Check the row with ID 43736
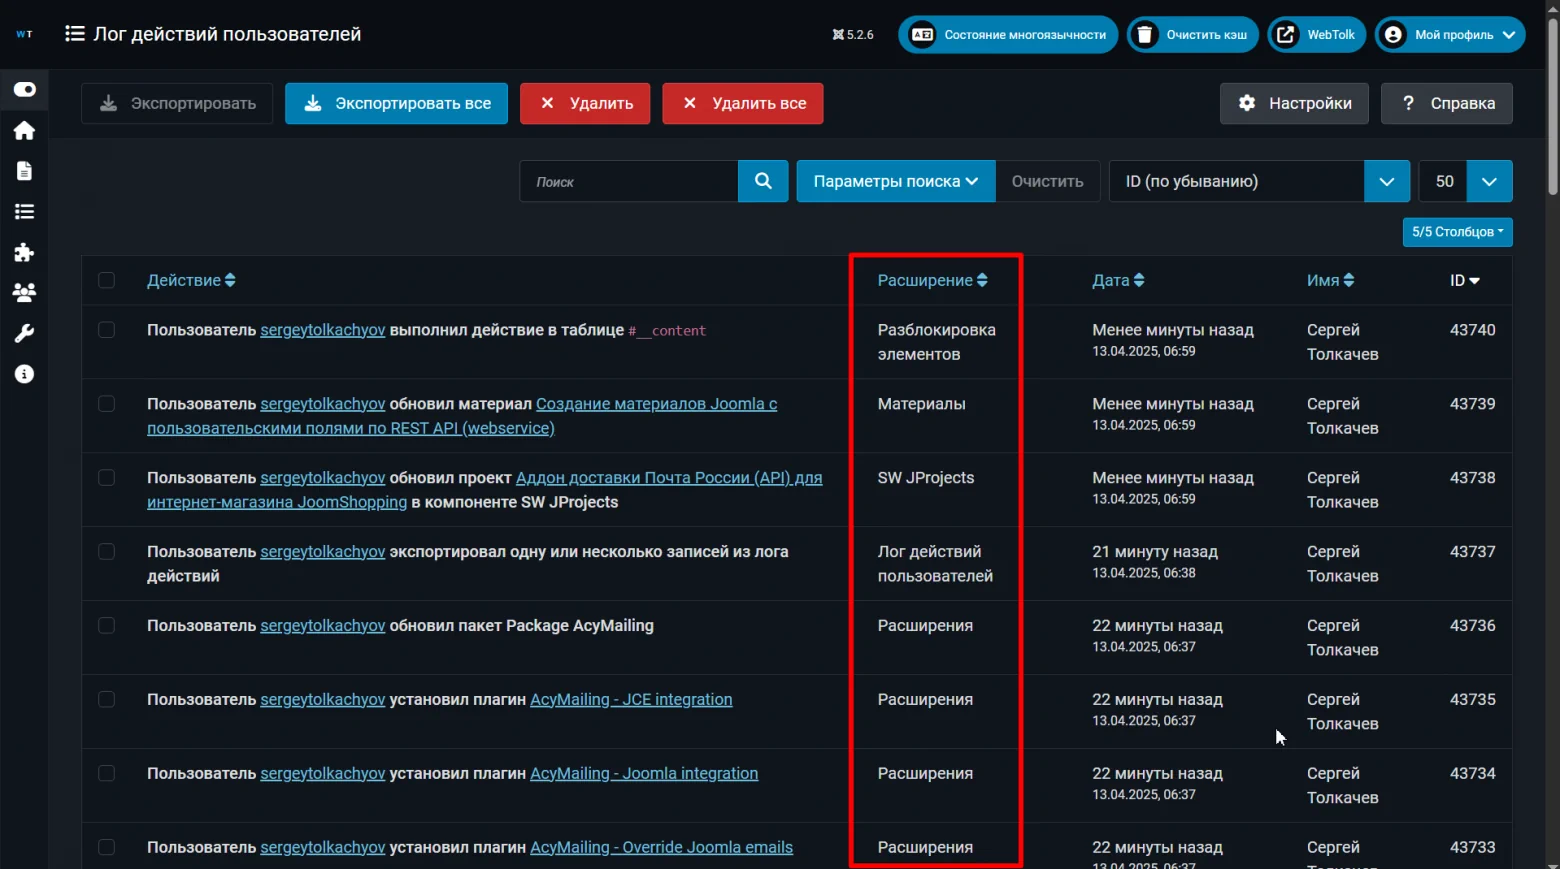 pyautogui.click(x=106, y=626)
